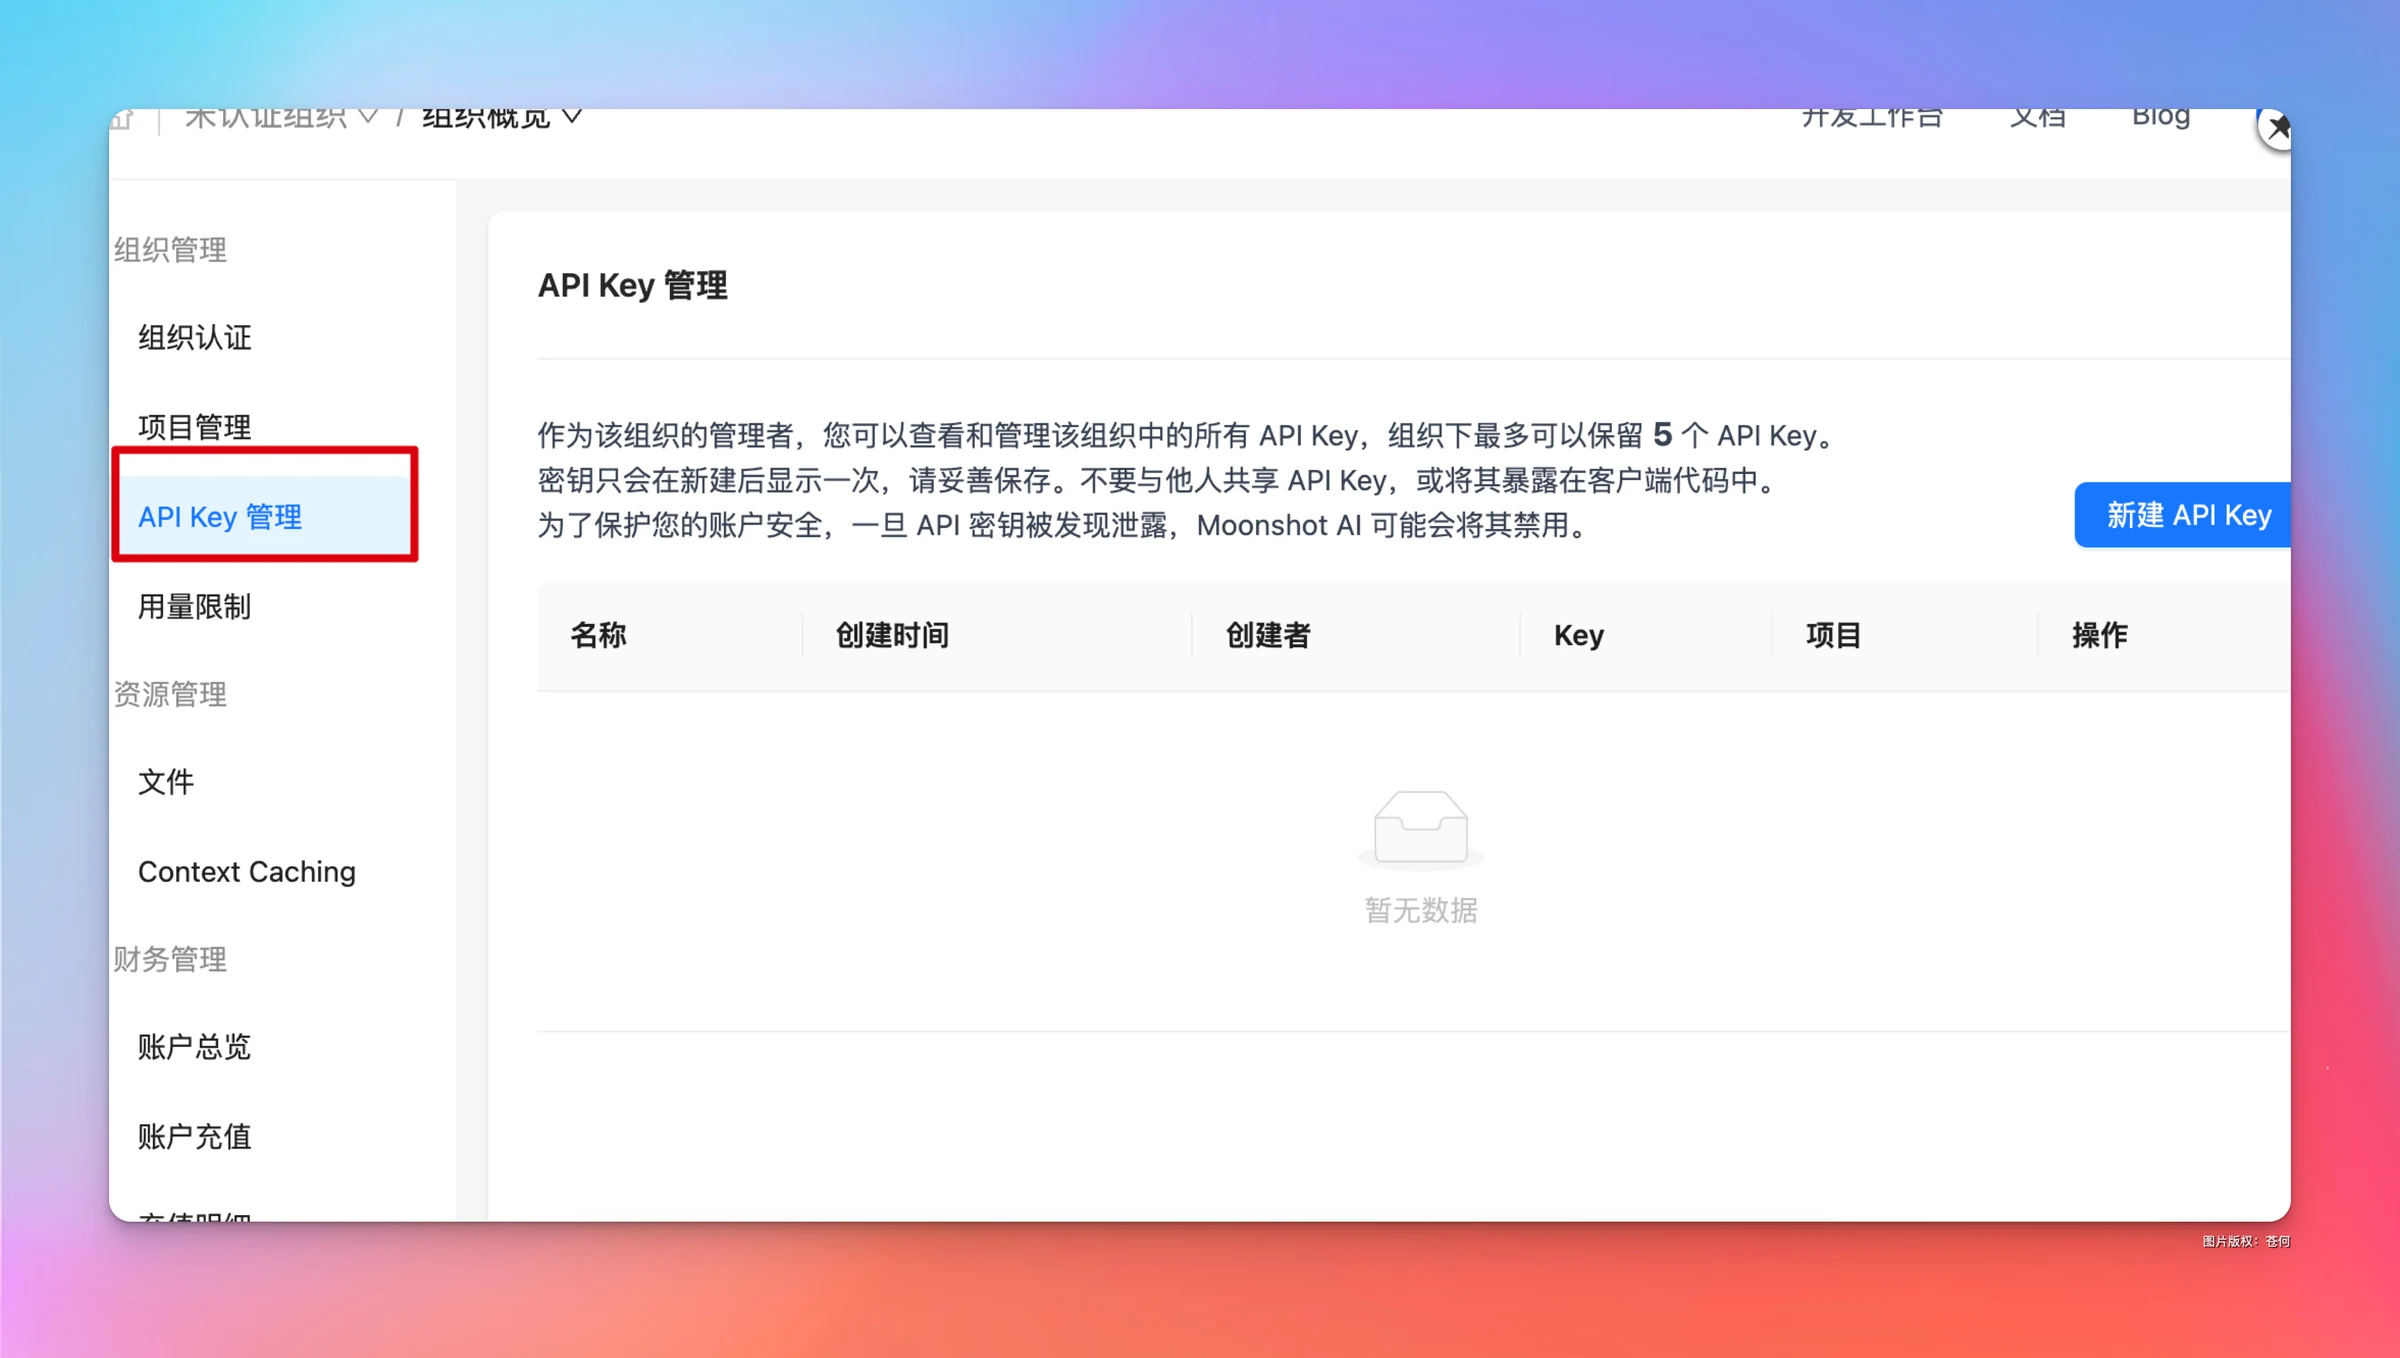This screenshot has width=2400, height=1358.
Task: Open the 组织概览 dropdown in breadcrumb
Action: (x=502, y=118)
